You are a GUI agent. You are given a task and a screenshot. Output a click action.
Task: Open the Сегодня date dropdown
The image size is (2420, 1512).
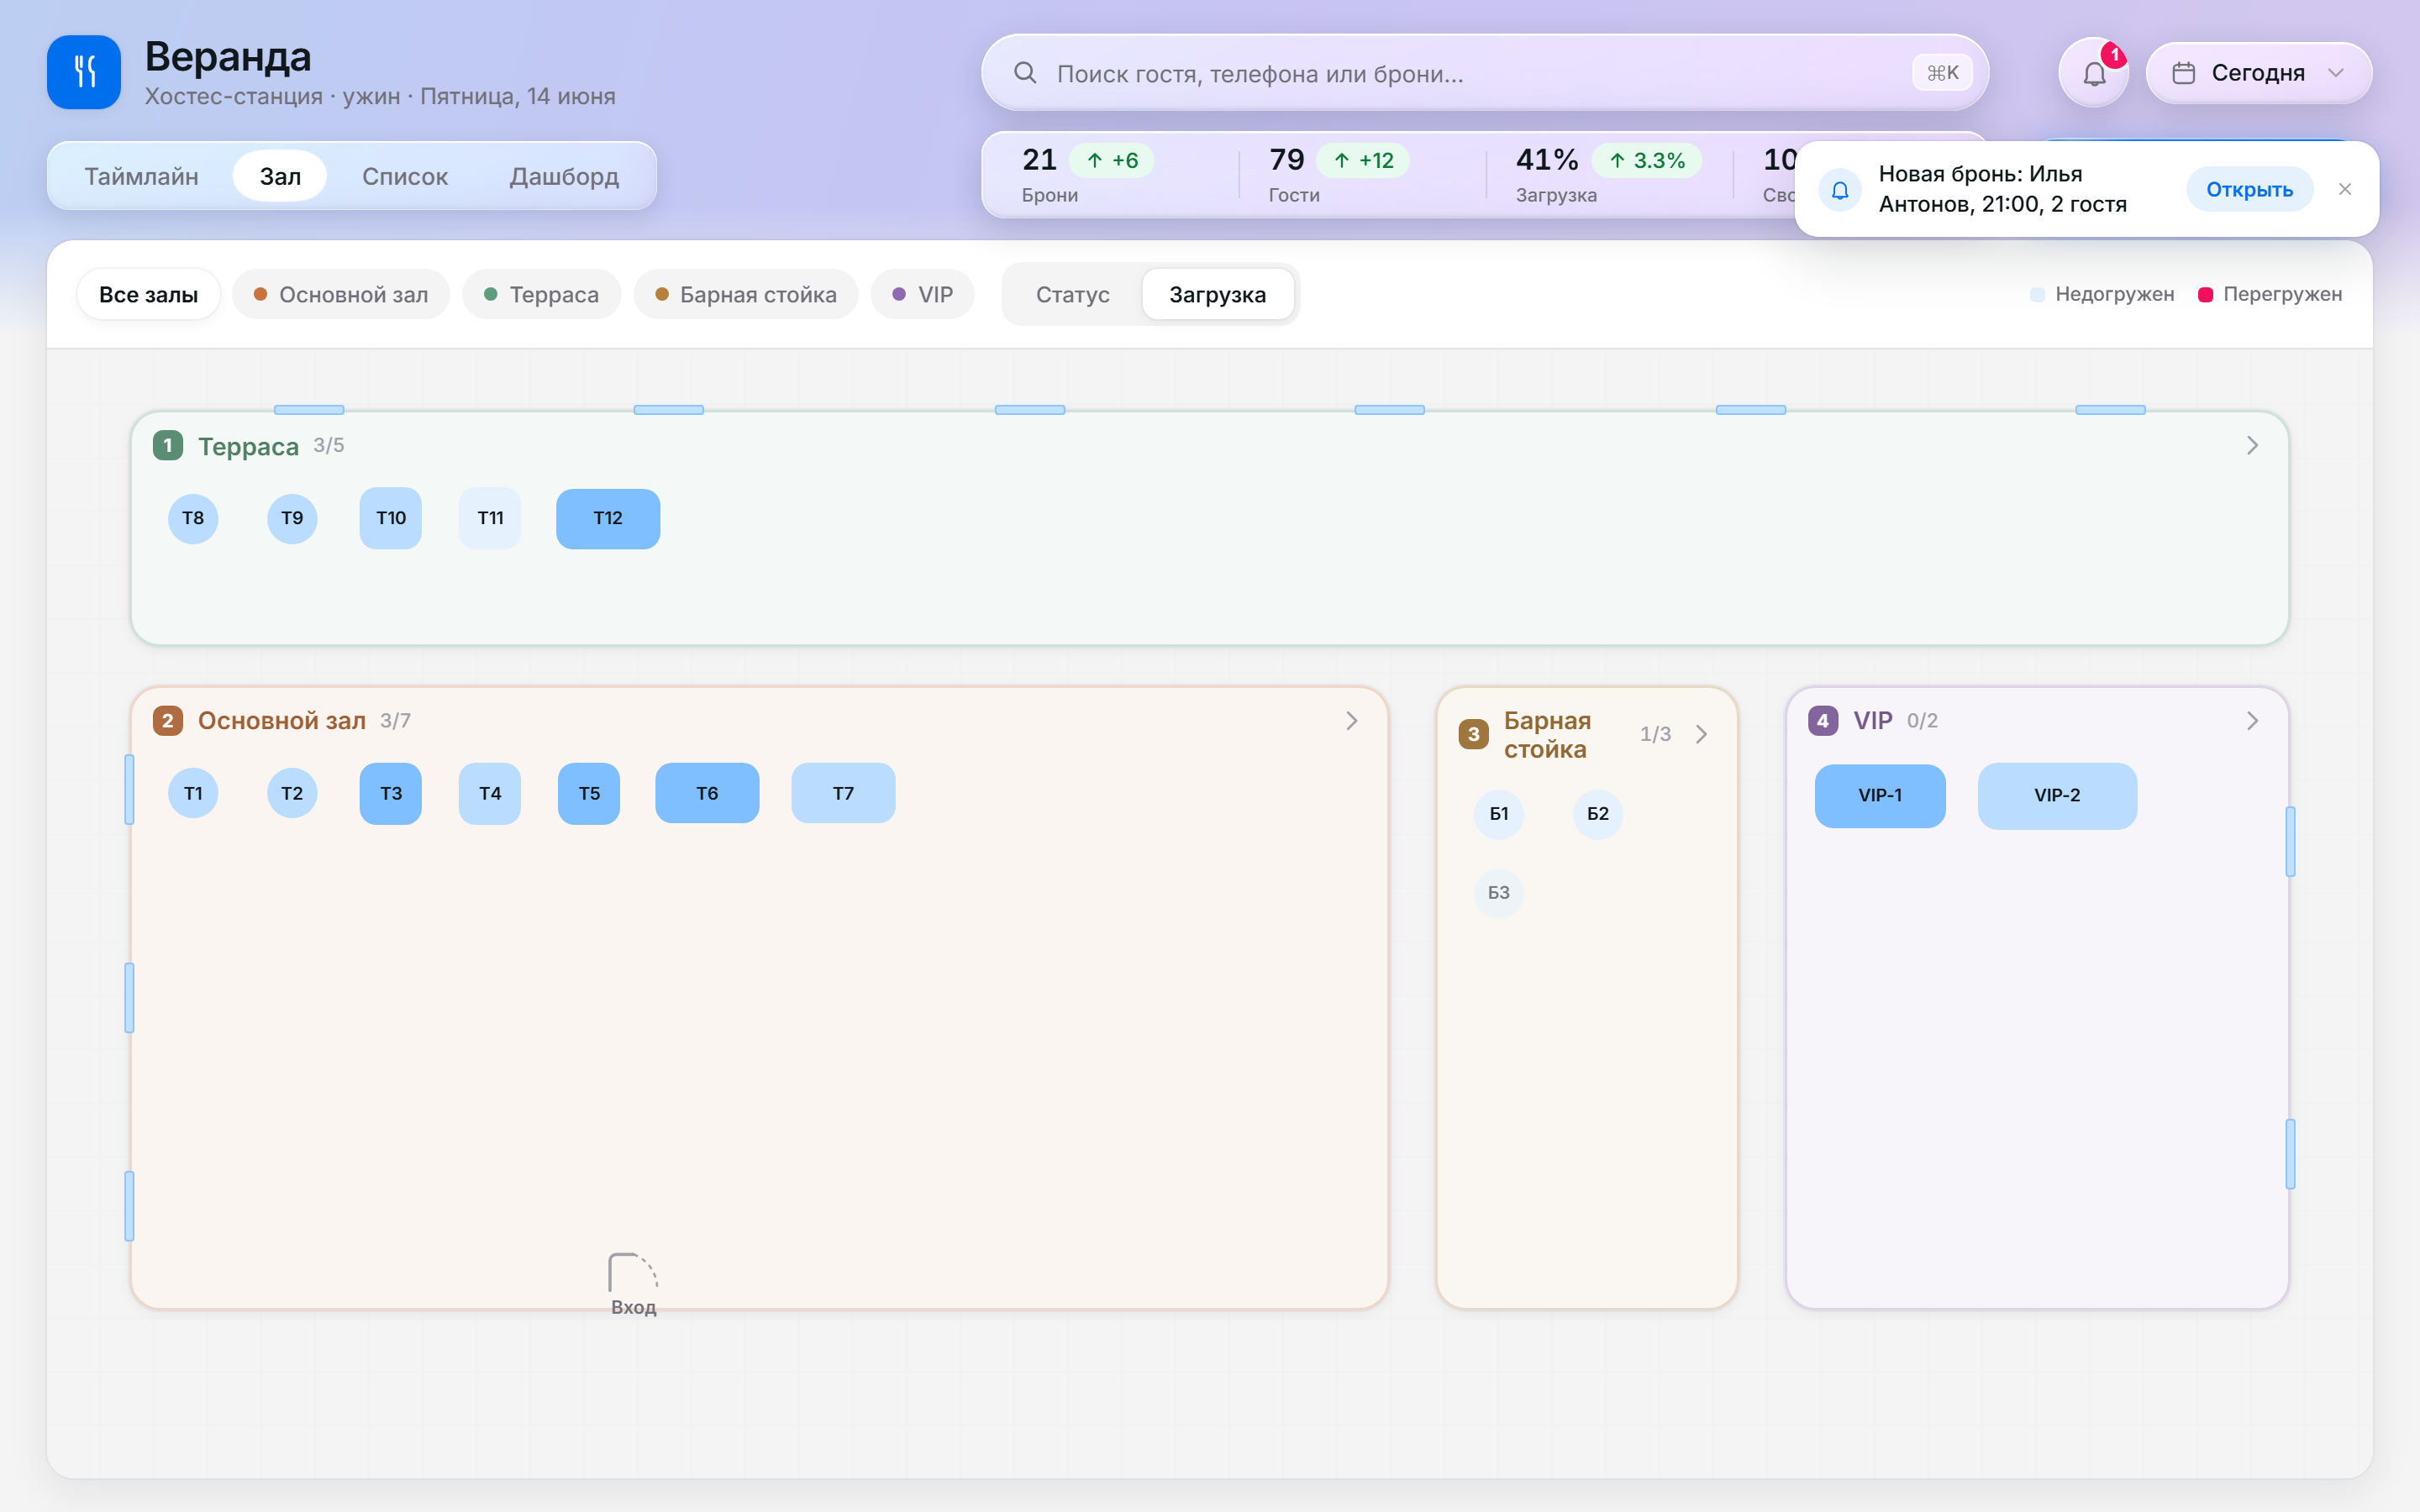tap(2258, 73)
